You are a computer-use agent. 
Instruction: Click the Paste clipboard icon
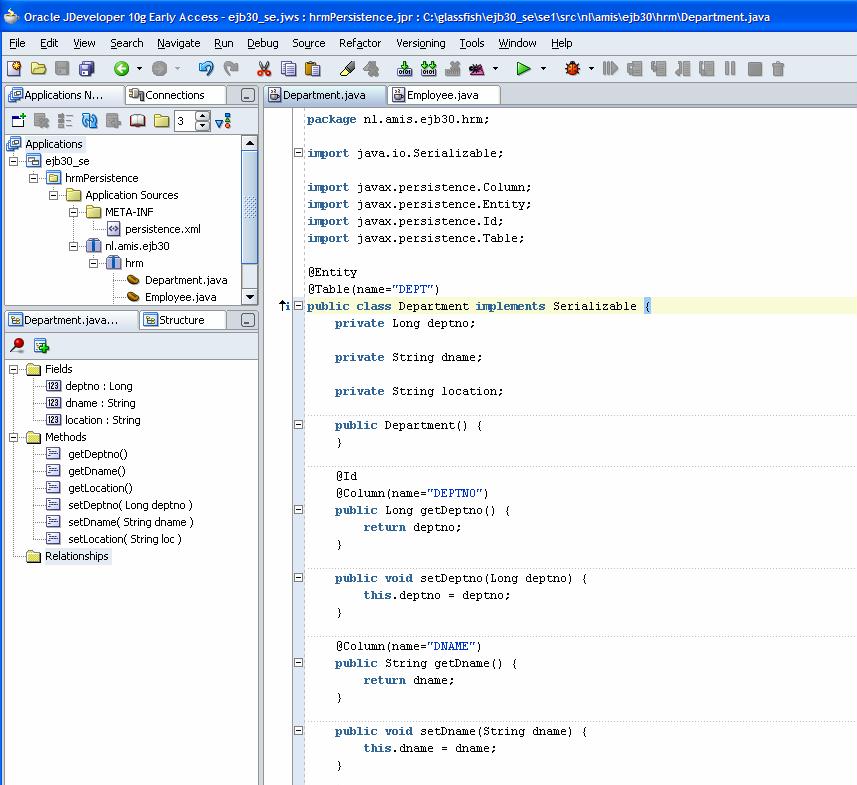pyautogui.click(x=313, y=69)
